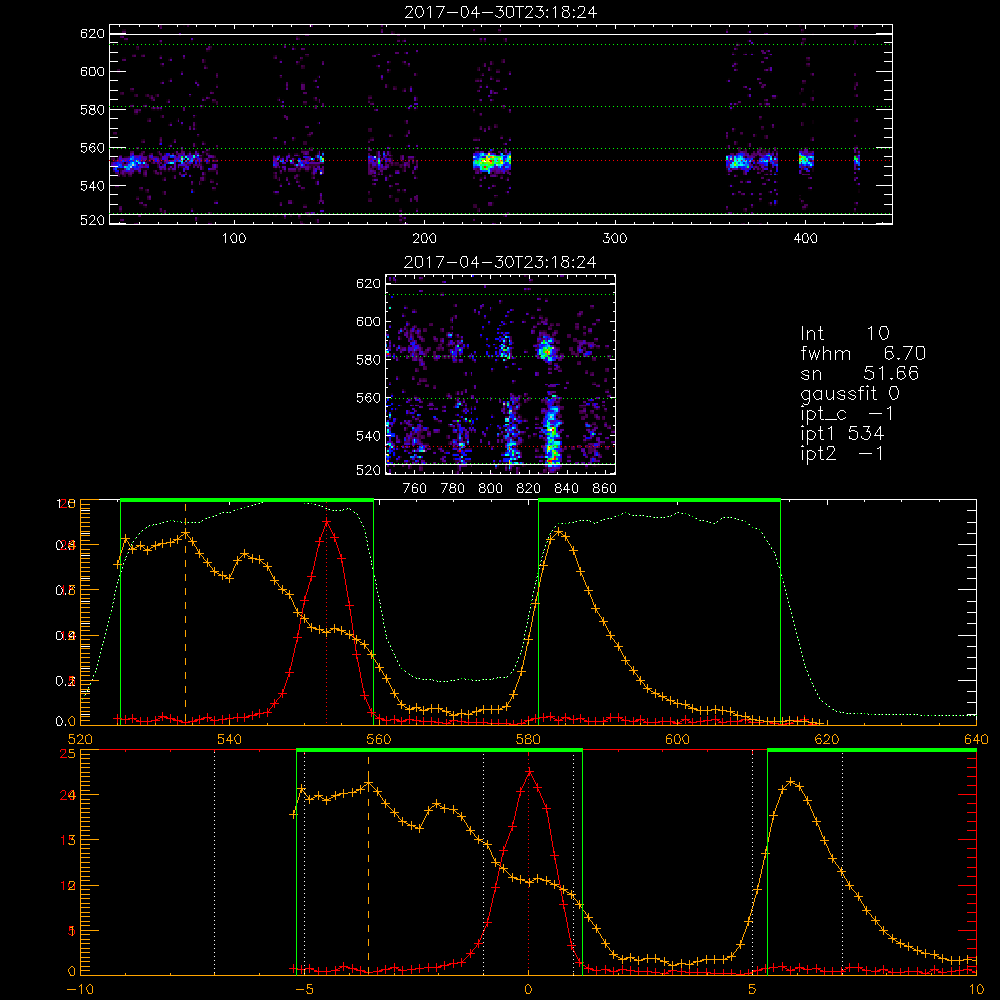Click x-axis label 0 below bottom plot
This screenshot has height=1000, width=1000.
(528, 989)
